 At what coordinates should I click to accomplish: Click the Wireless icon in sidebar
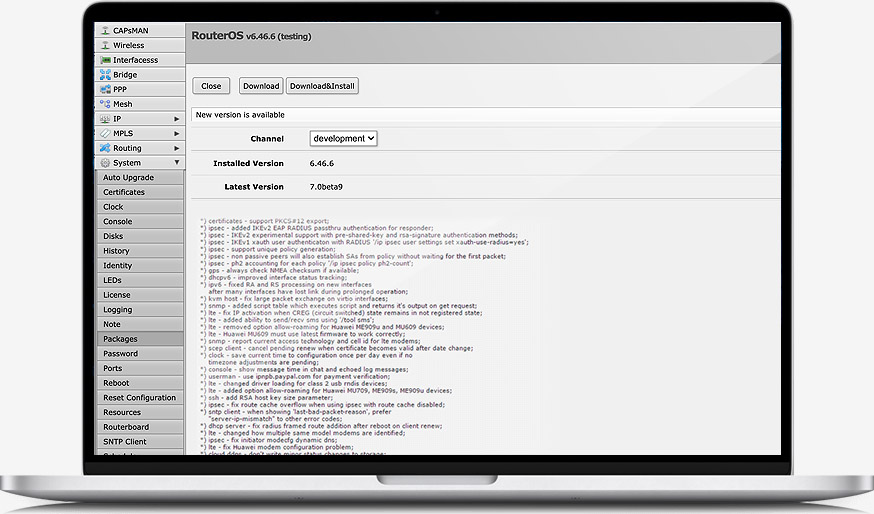105,45
